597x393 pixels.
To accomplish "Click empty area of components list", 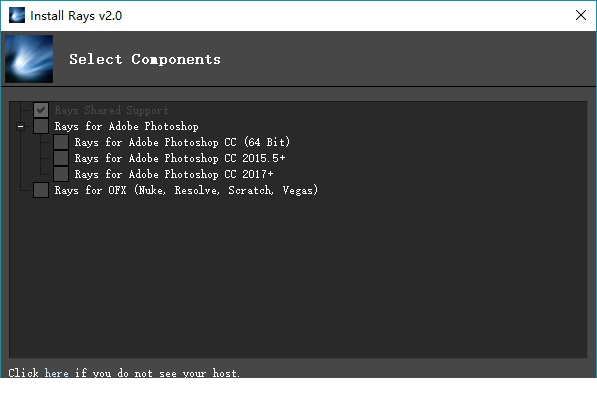I will (298, 278).
